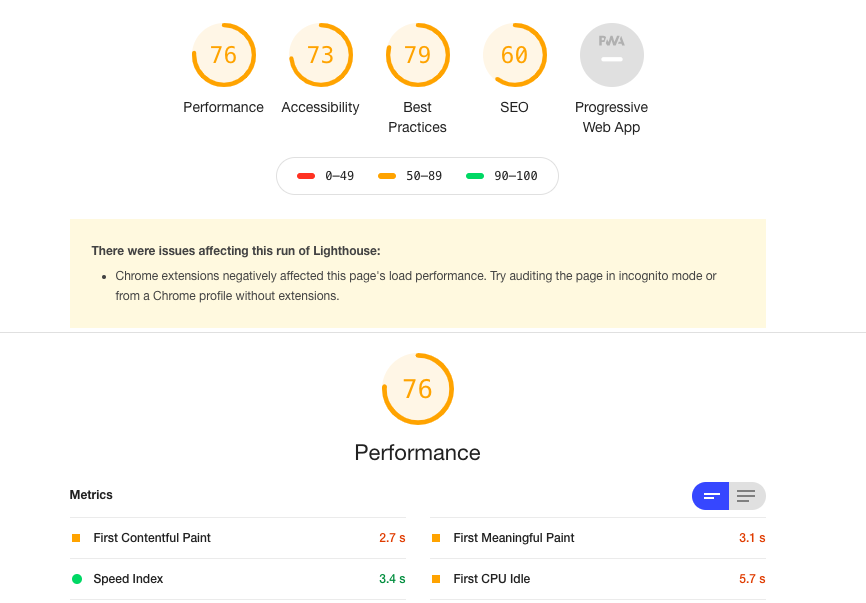Expand the First Meaningful Paint metric row

514,538
